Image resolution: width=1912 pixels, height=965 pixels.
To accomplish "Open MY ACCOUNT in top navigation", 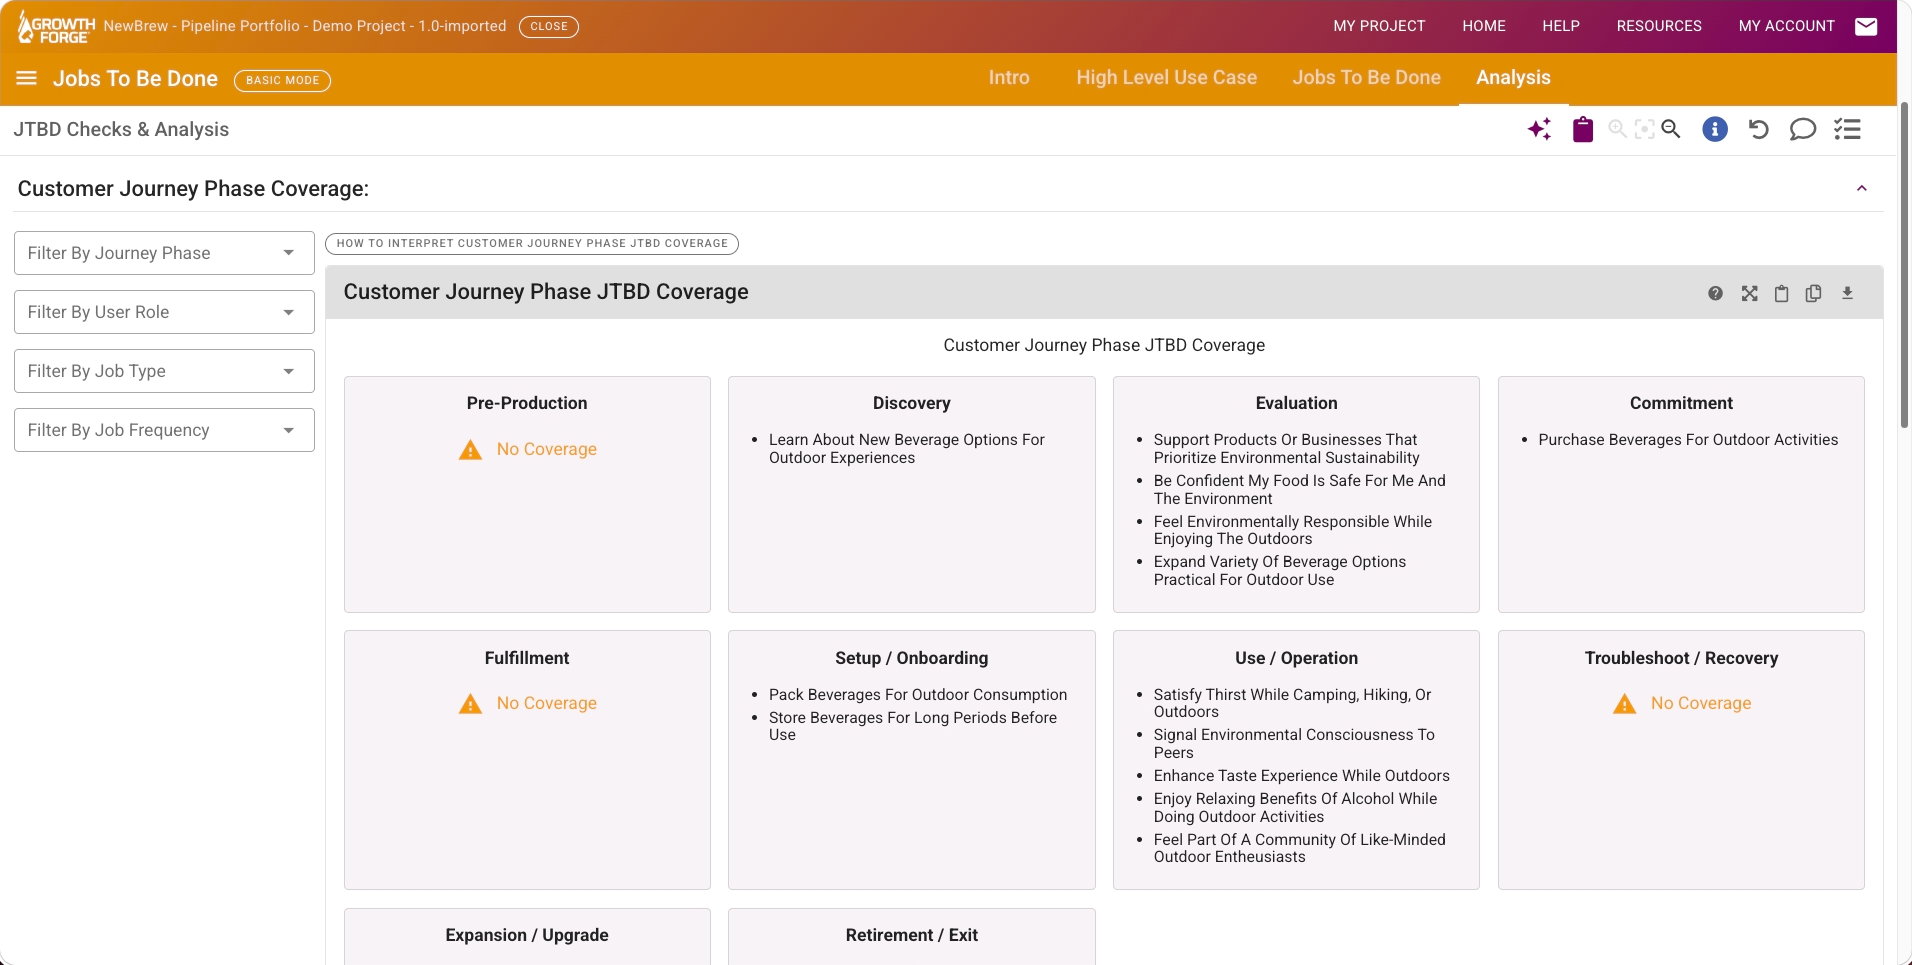I will pos(1787,26).
